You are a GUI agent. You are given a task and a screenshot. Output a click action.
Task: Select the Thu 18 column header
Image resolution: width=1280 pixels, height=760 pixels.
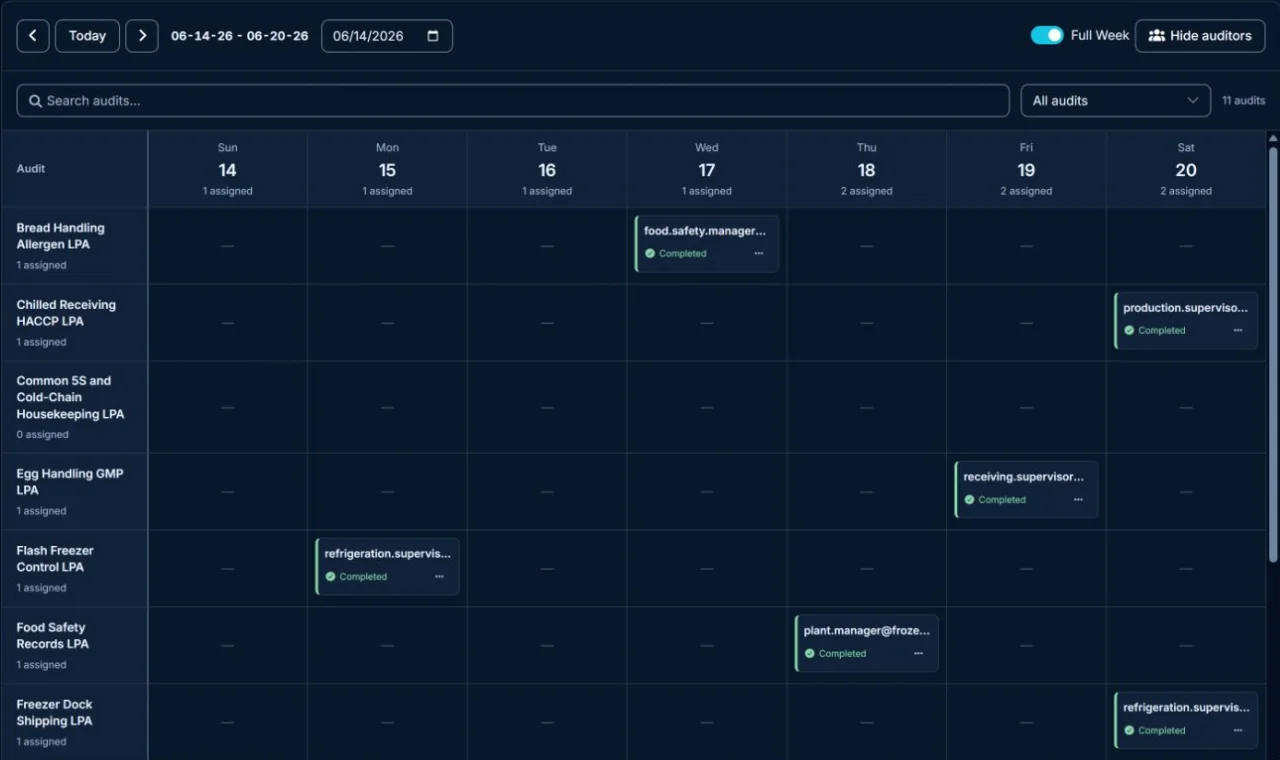point(866,169)
